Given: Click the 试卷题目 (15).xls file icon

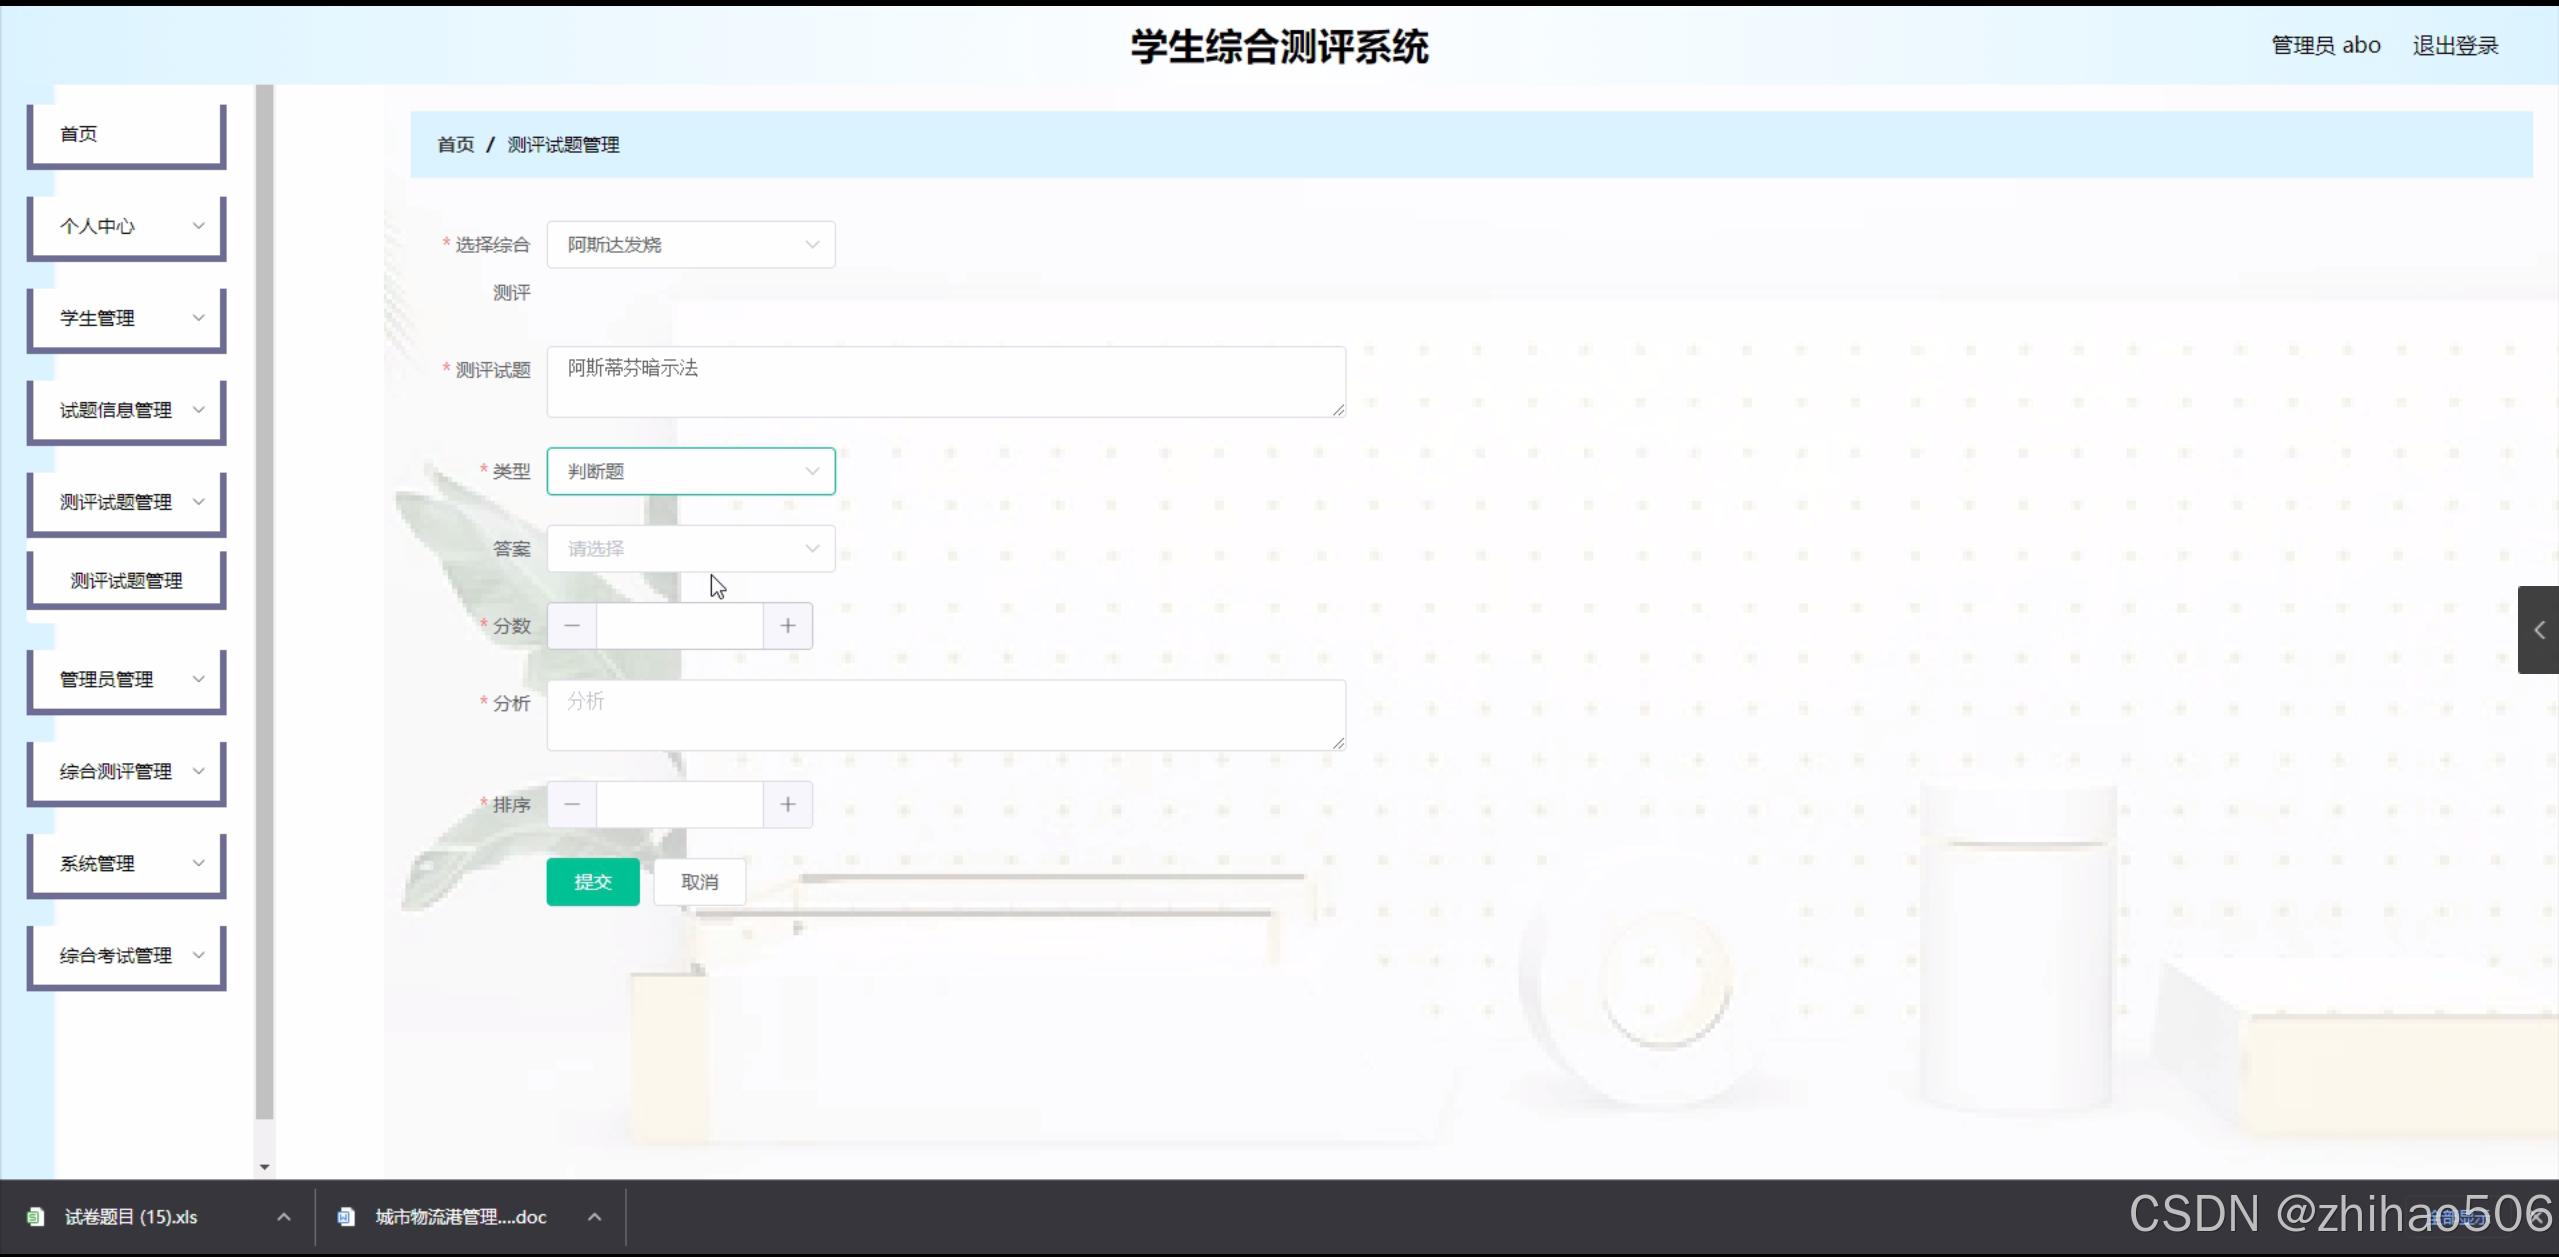Looking at the screenshot, I should 36,1217.
